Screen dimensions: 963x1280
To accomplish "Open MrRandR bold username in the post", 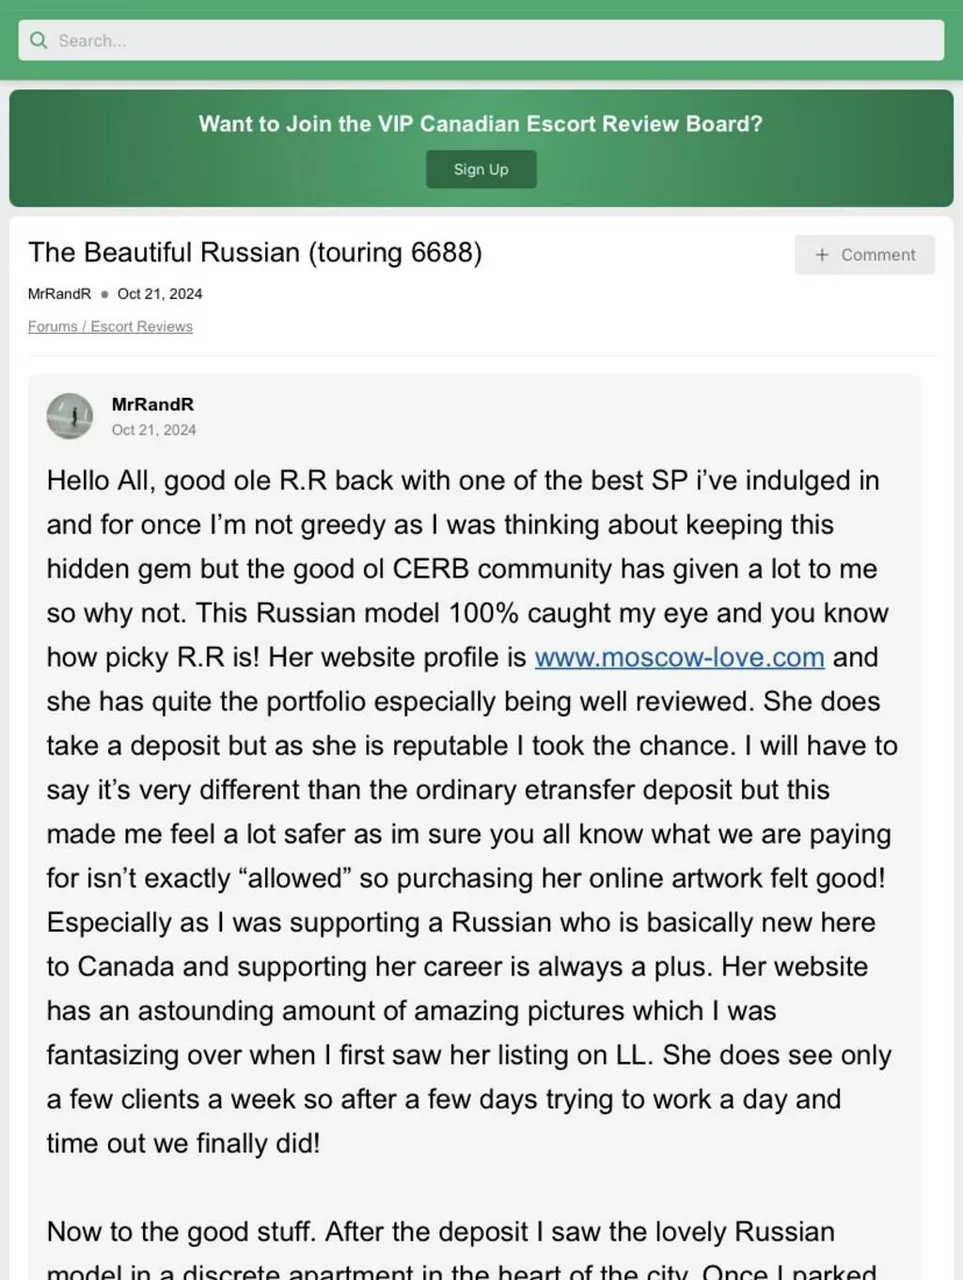I will point(153,405).
